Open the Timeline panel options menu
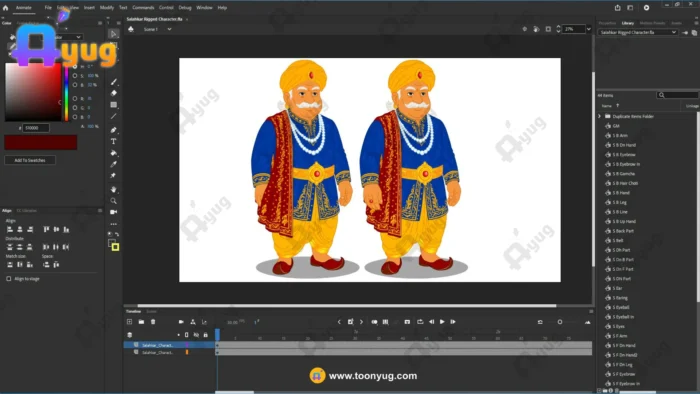 tap(591, 311)
